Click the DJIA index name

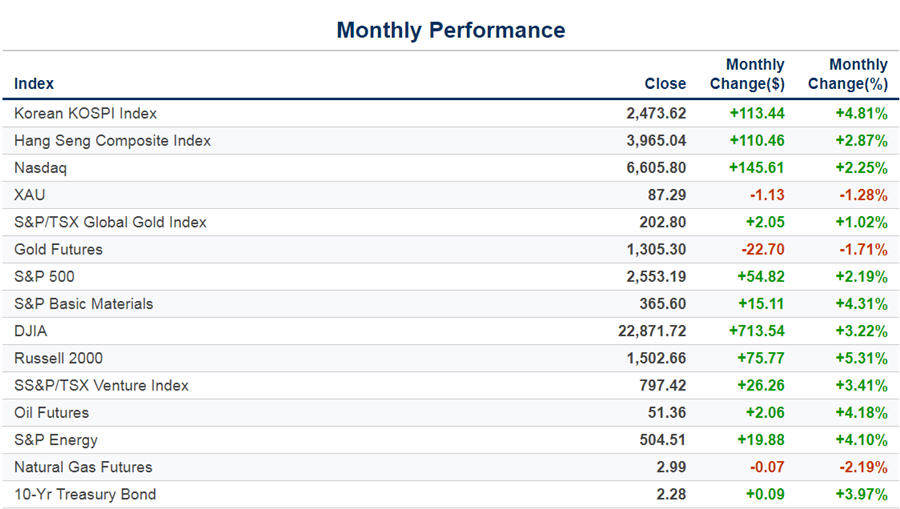32,331
